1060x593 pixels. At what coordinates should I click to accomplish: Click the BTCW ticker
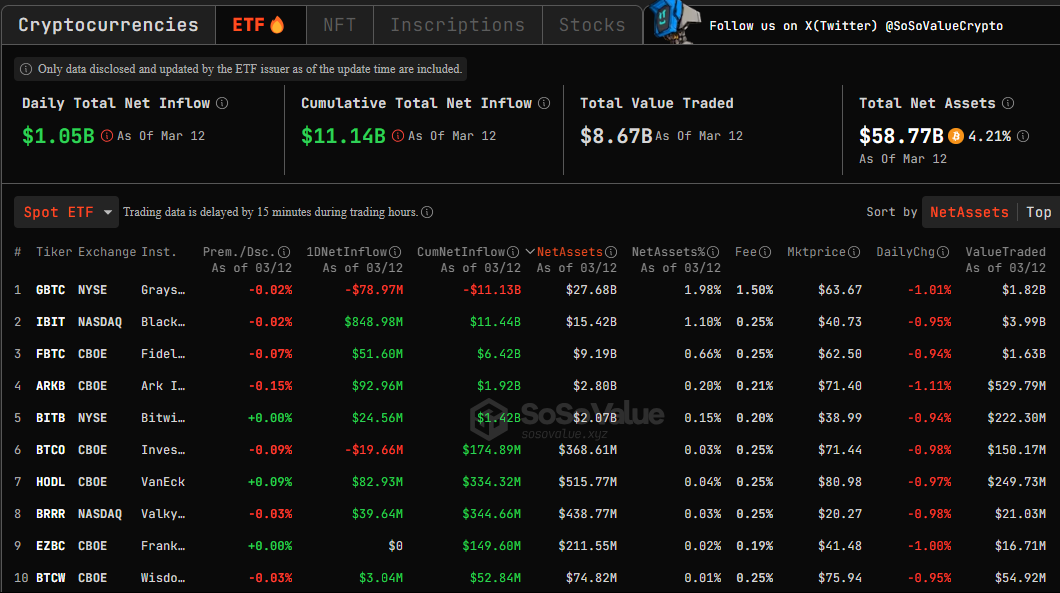coord(51,578)
